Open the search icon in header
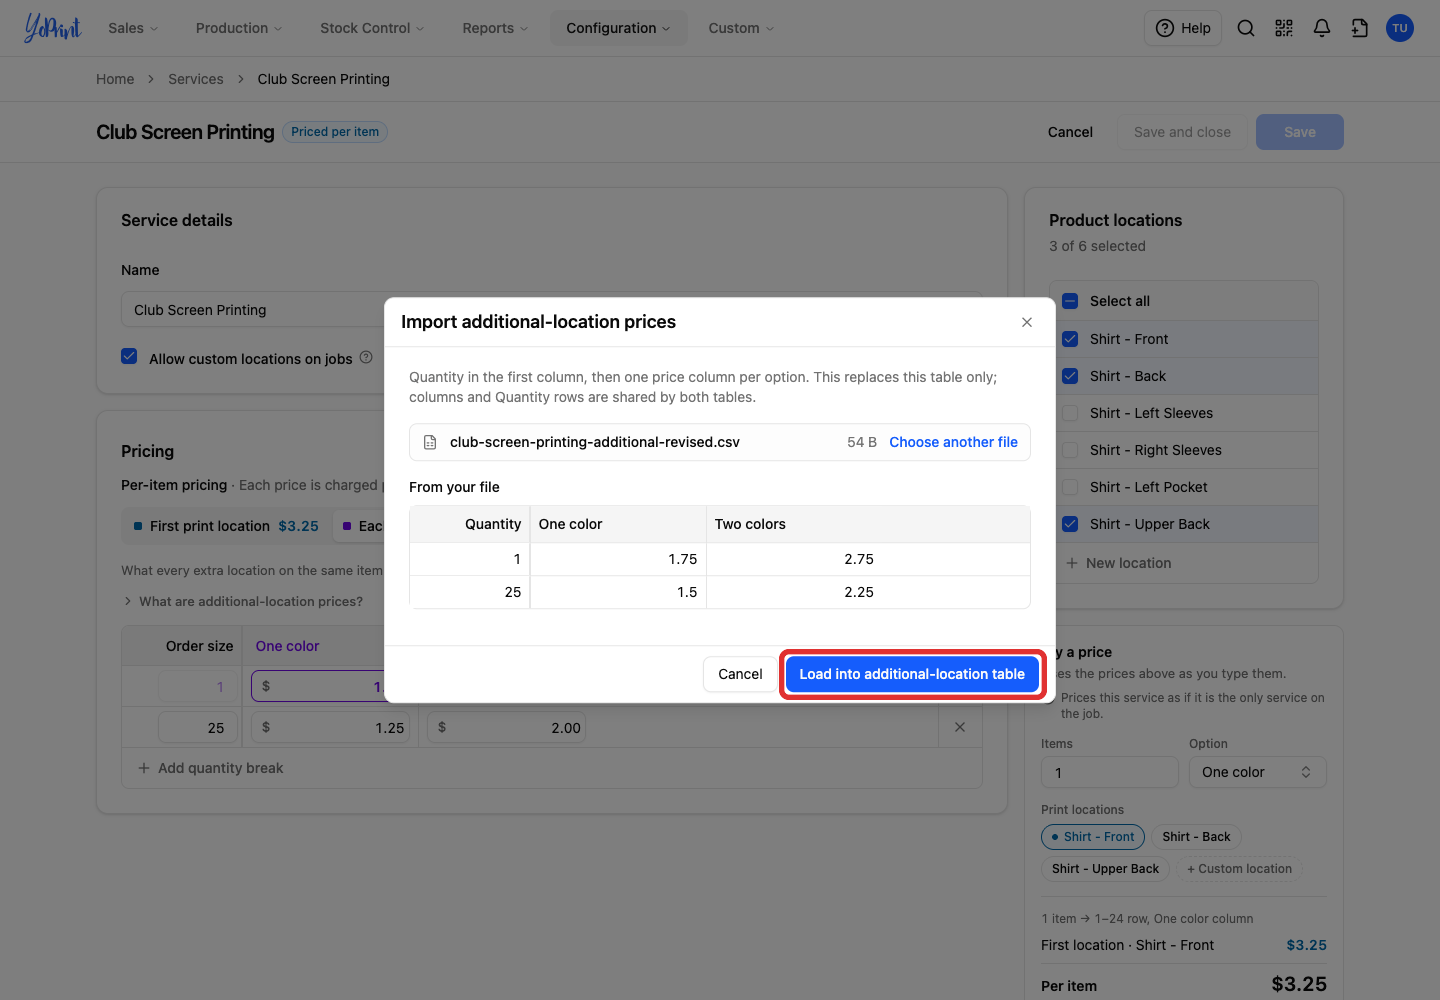 tap(1246, 28)
